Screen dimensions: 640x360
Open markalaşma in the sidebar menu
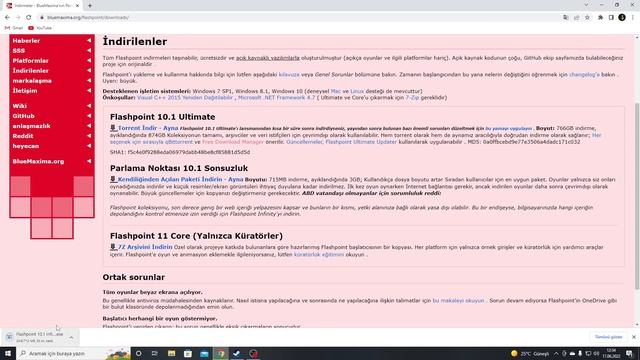(x=32, y=81)
